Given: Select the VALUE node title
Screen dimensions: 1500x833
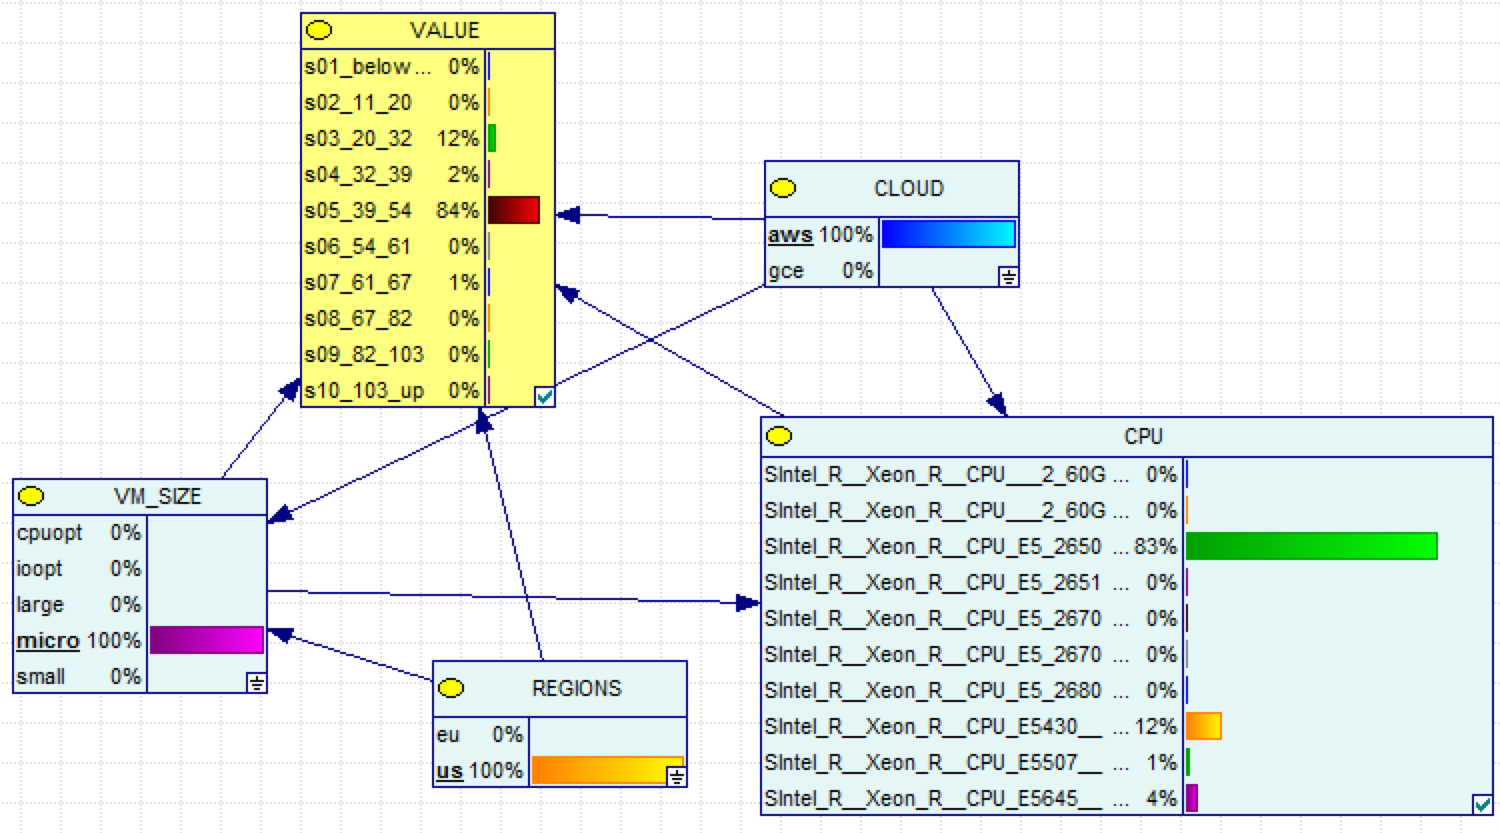Looking at the screenshot, I should tap(444, 31).
